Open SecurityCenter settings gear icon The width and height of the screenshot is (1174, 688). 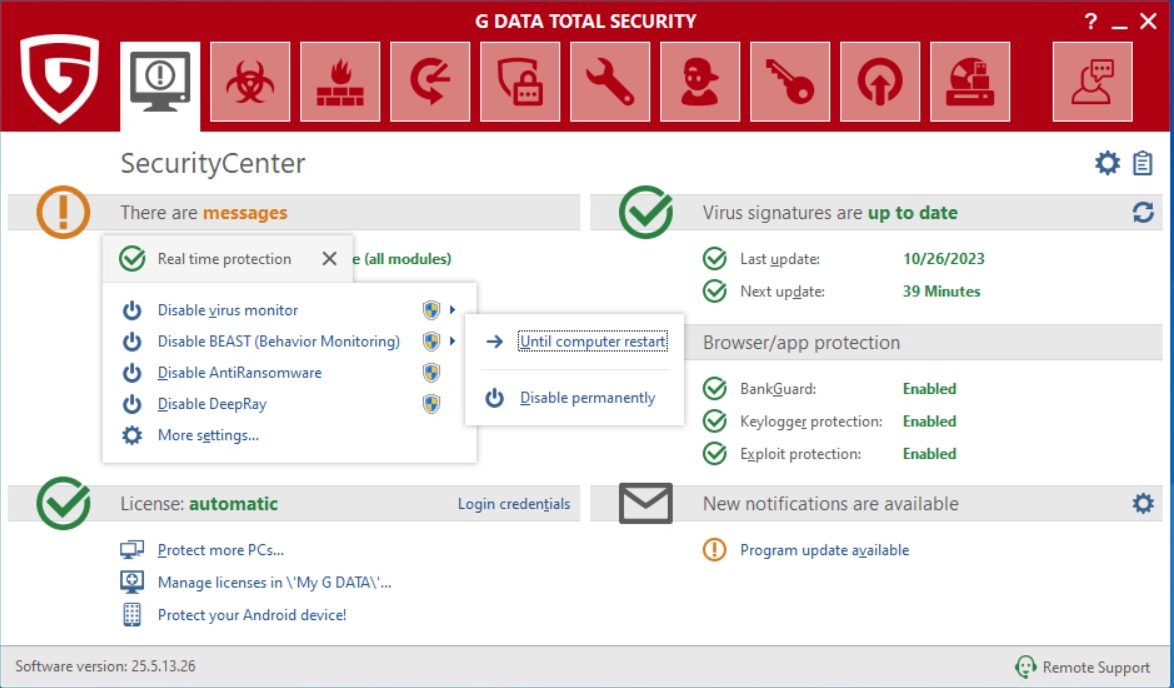coord(1107,162)
